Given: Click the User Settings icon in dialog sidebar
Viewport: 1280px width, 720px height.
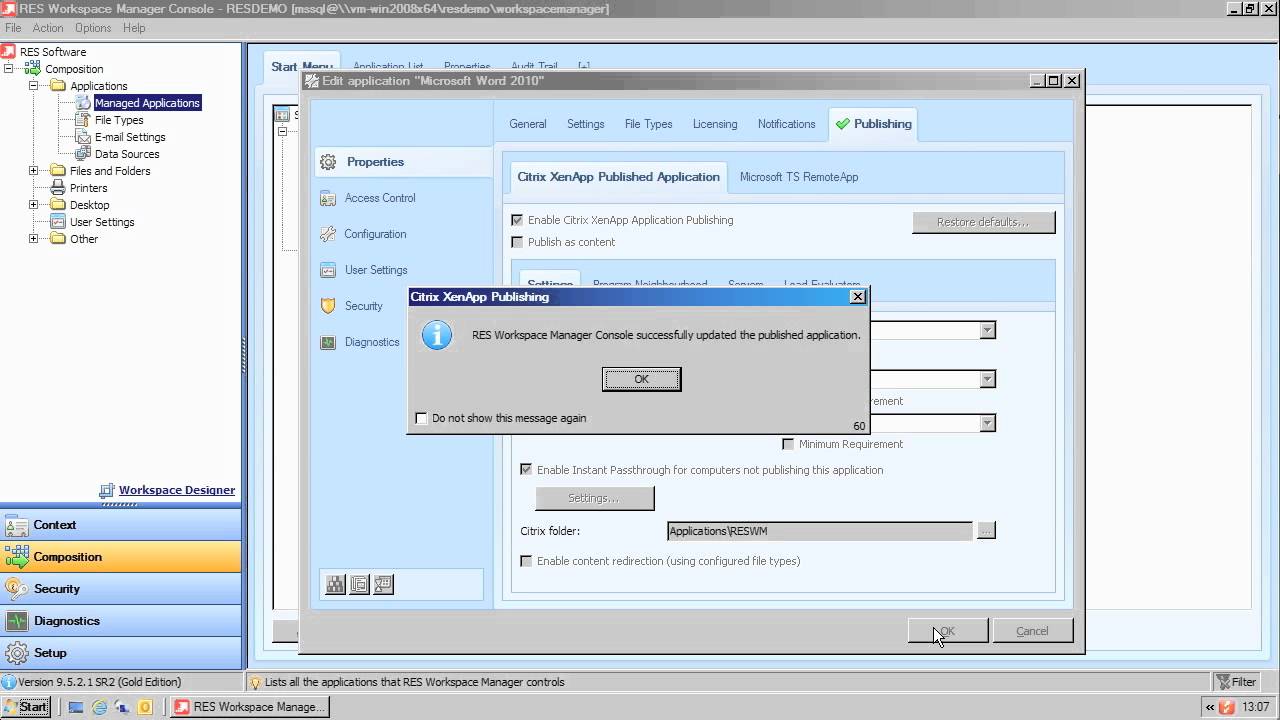Looking at the screenshot, I should click(328, 270).
